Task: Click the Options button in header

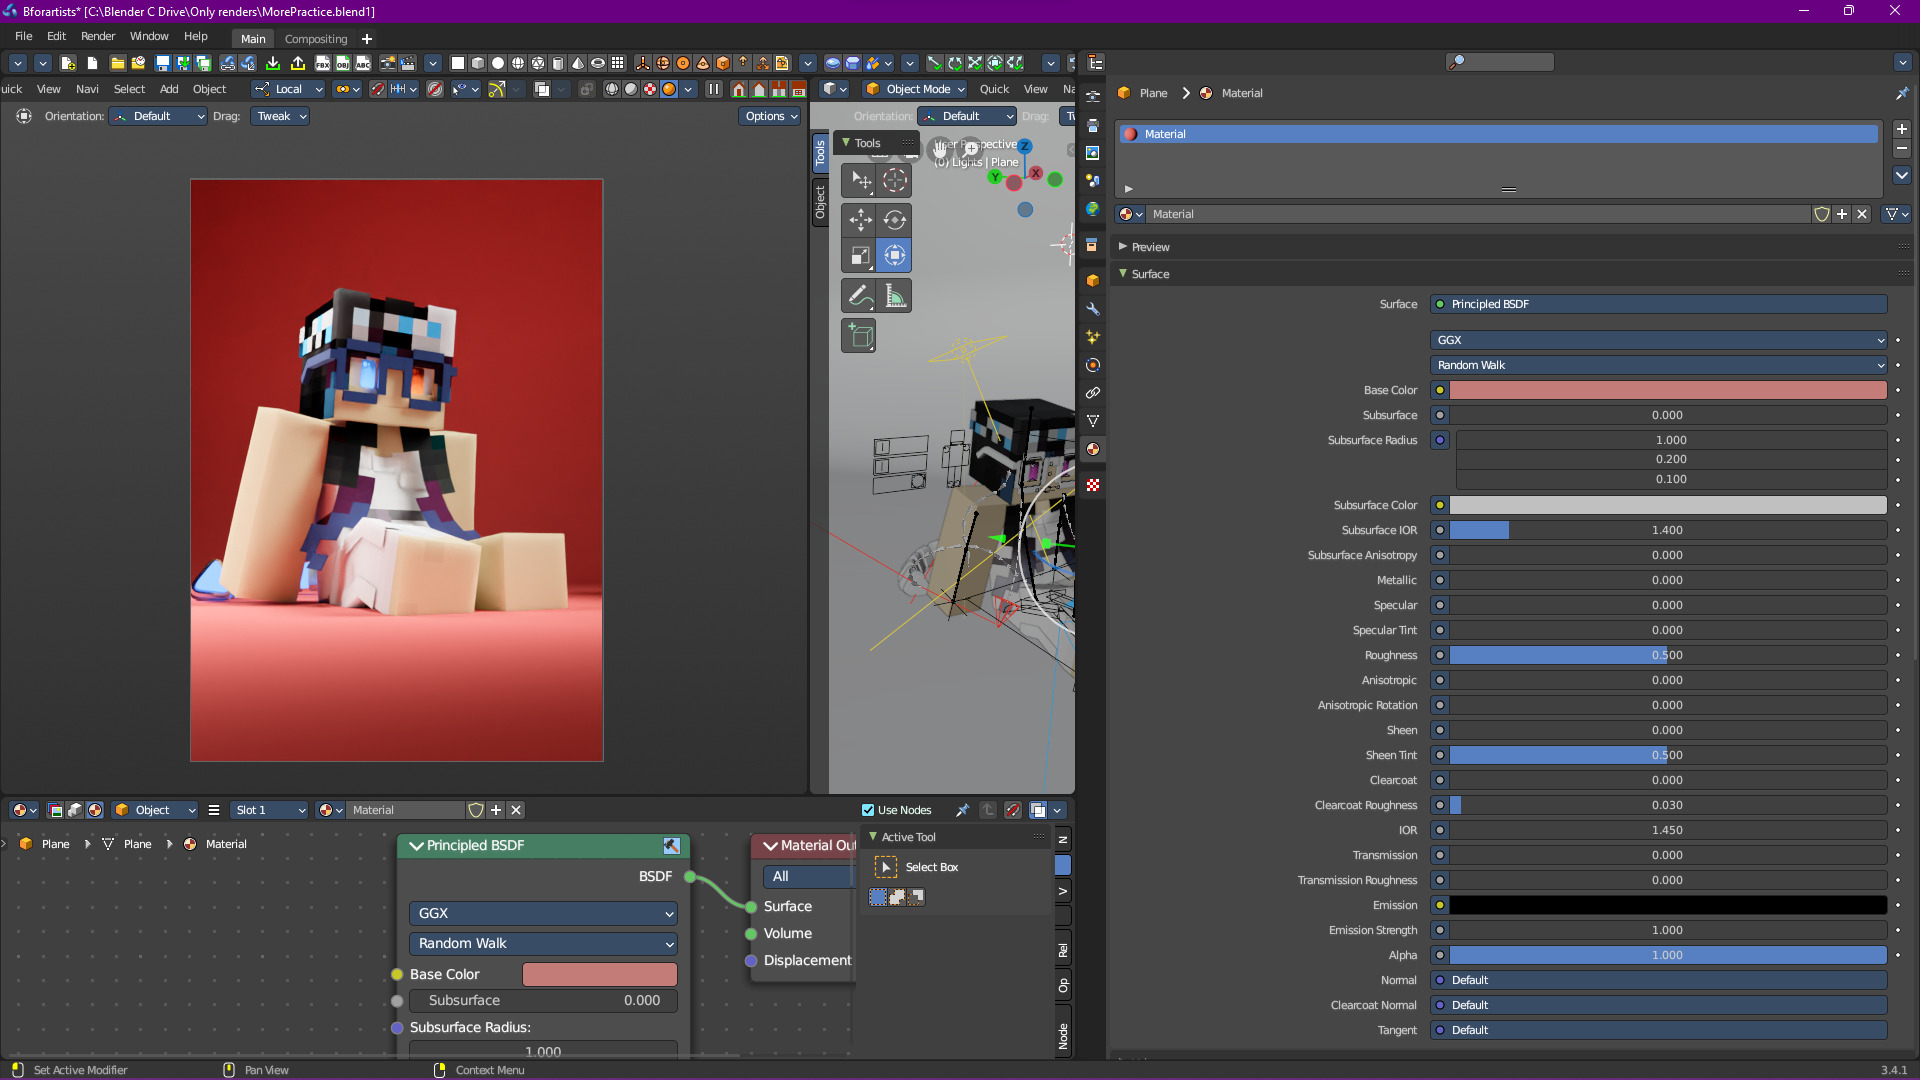Action: pyautogui.click(x=771, y=116)
